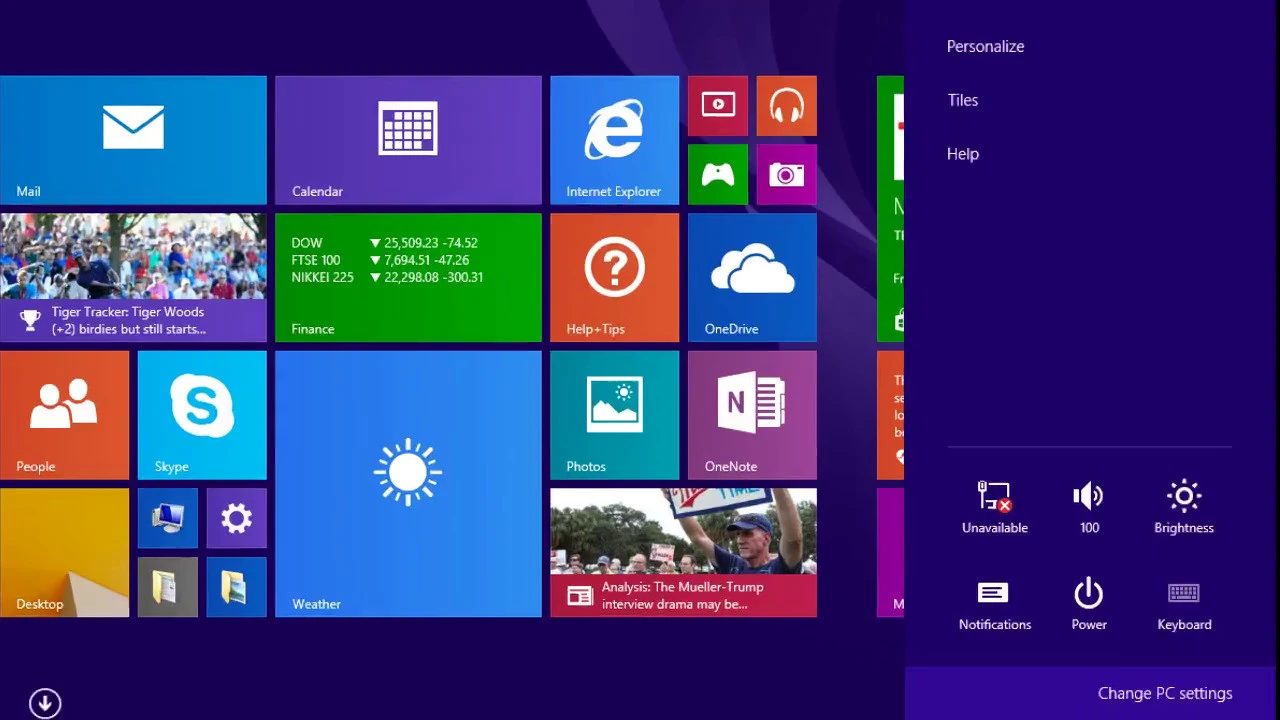Open the Power options
The image size is (1280, 720).
click(1089, 604)
